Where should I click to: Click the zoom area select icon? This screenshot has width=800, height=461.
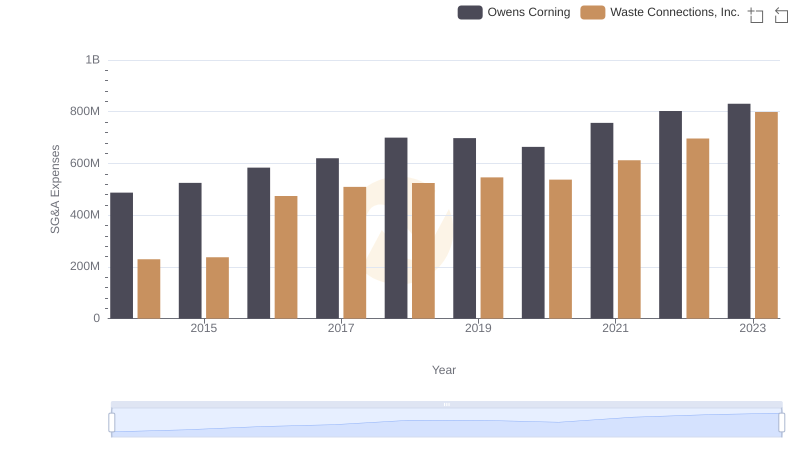click(x=756, y=15)
